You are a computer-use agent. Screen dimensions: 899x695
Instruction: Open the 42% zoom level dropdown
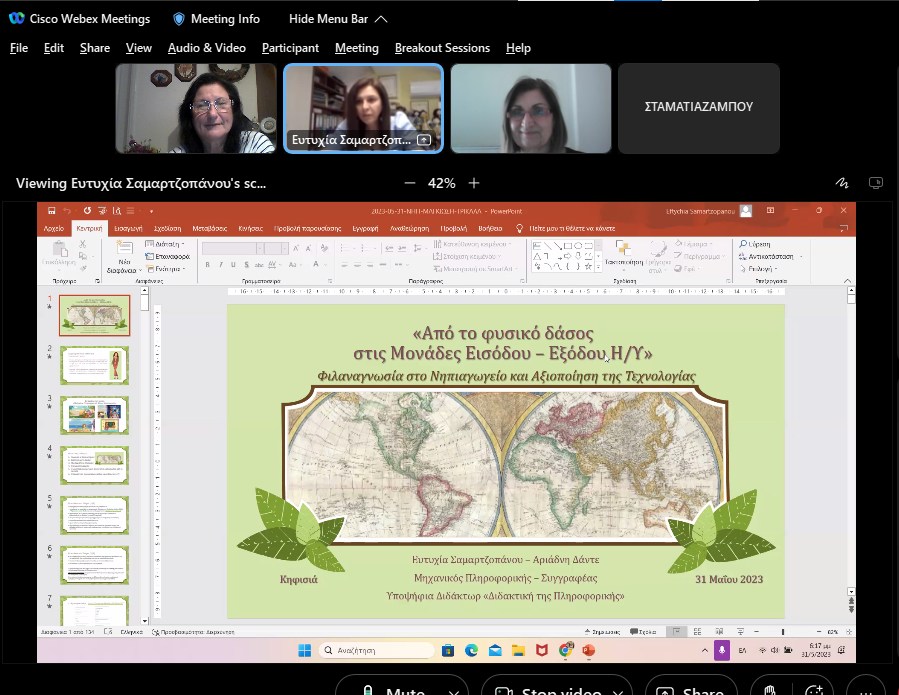coord(441,183)
